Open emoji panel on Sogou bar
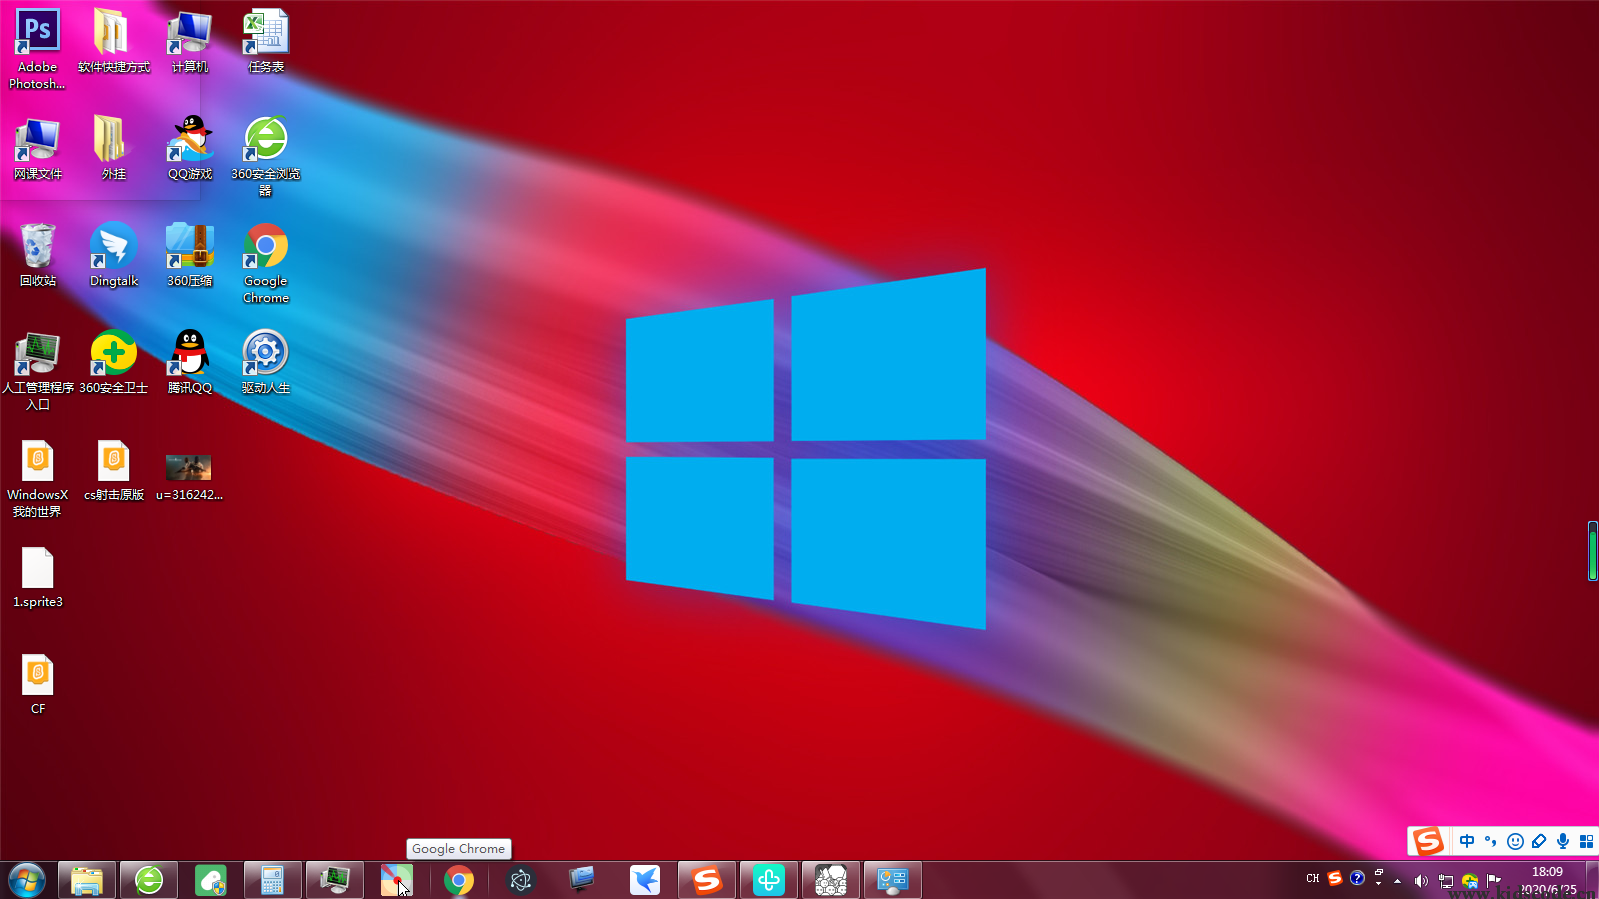Image resolution: width=1599 pixels, height=899 pixels. tap(1515, 841)
